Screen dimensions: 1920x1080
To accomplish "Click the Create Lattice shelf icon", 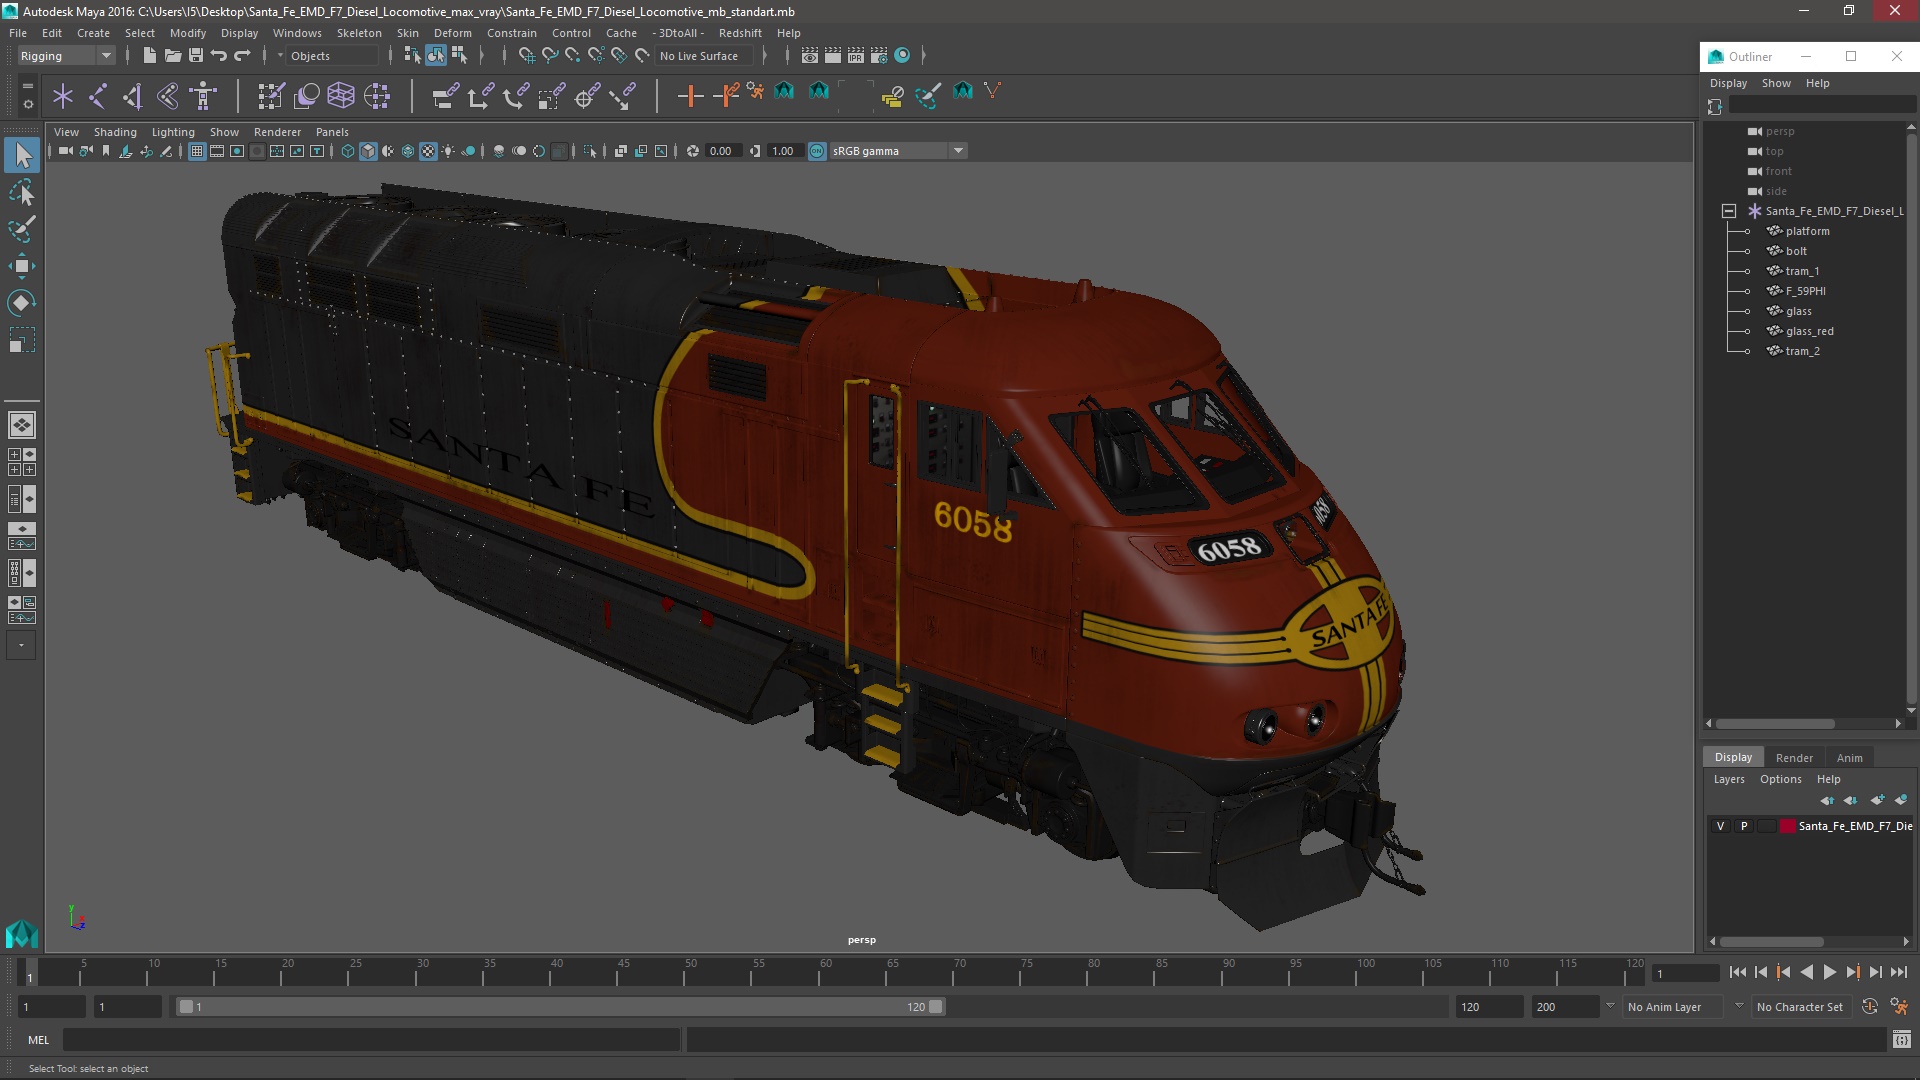I will coord(341,96).
